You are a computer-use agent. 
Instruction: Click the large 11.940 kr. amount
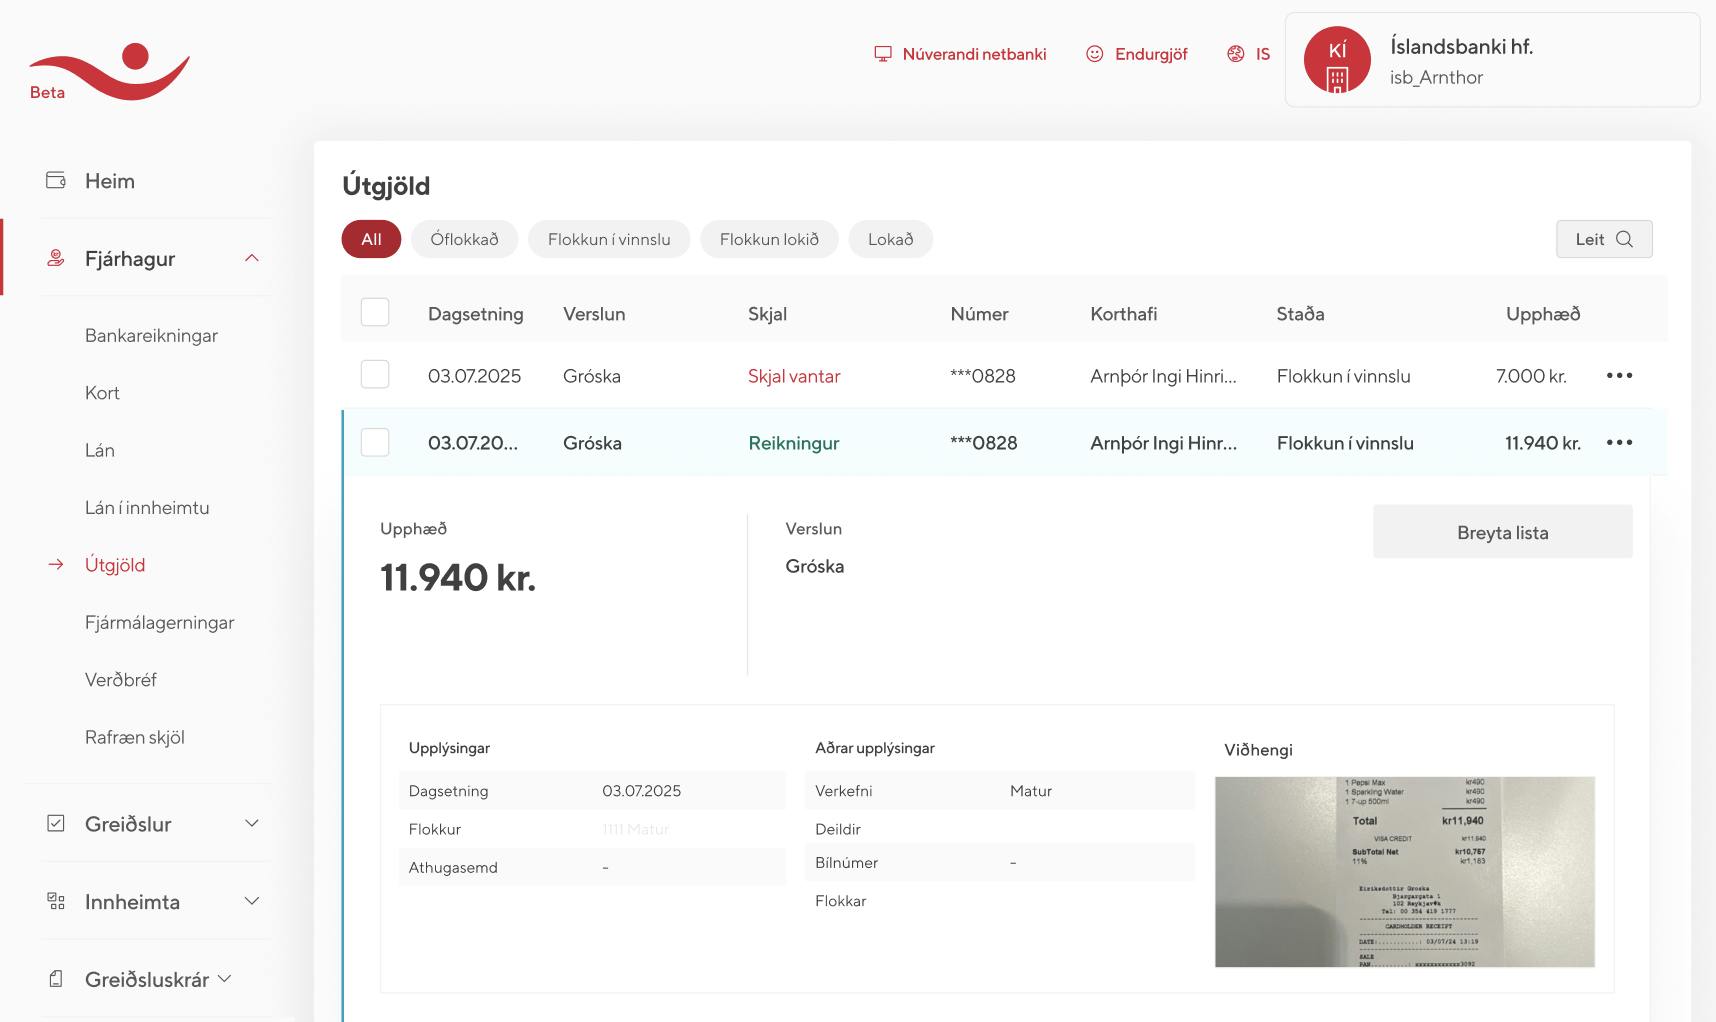(x=458, y=577)
